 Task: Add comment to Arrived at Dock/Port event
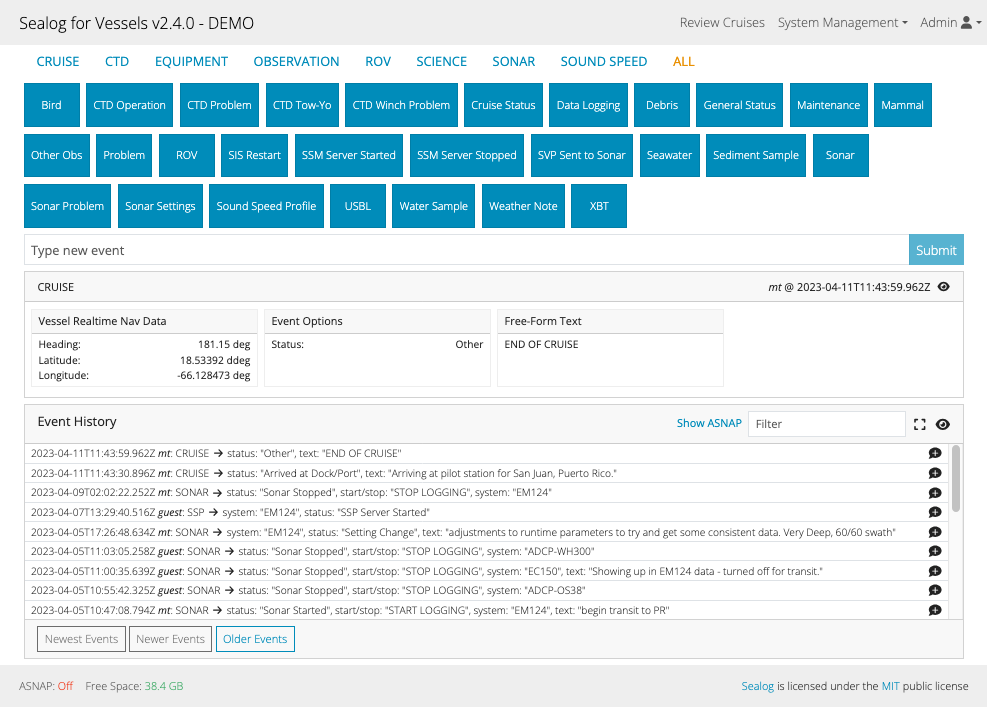(x=934, y=473)
